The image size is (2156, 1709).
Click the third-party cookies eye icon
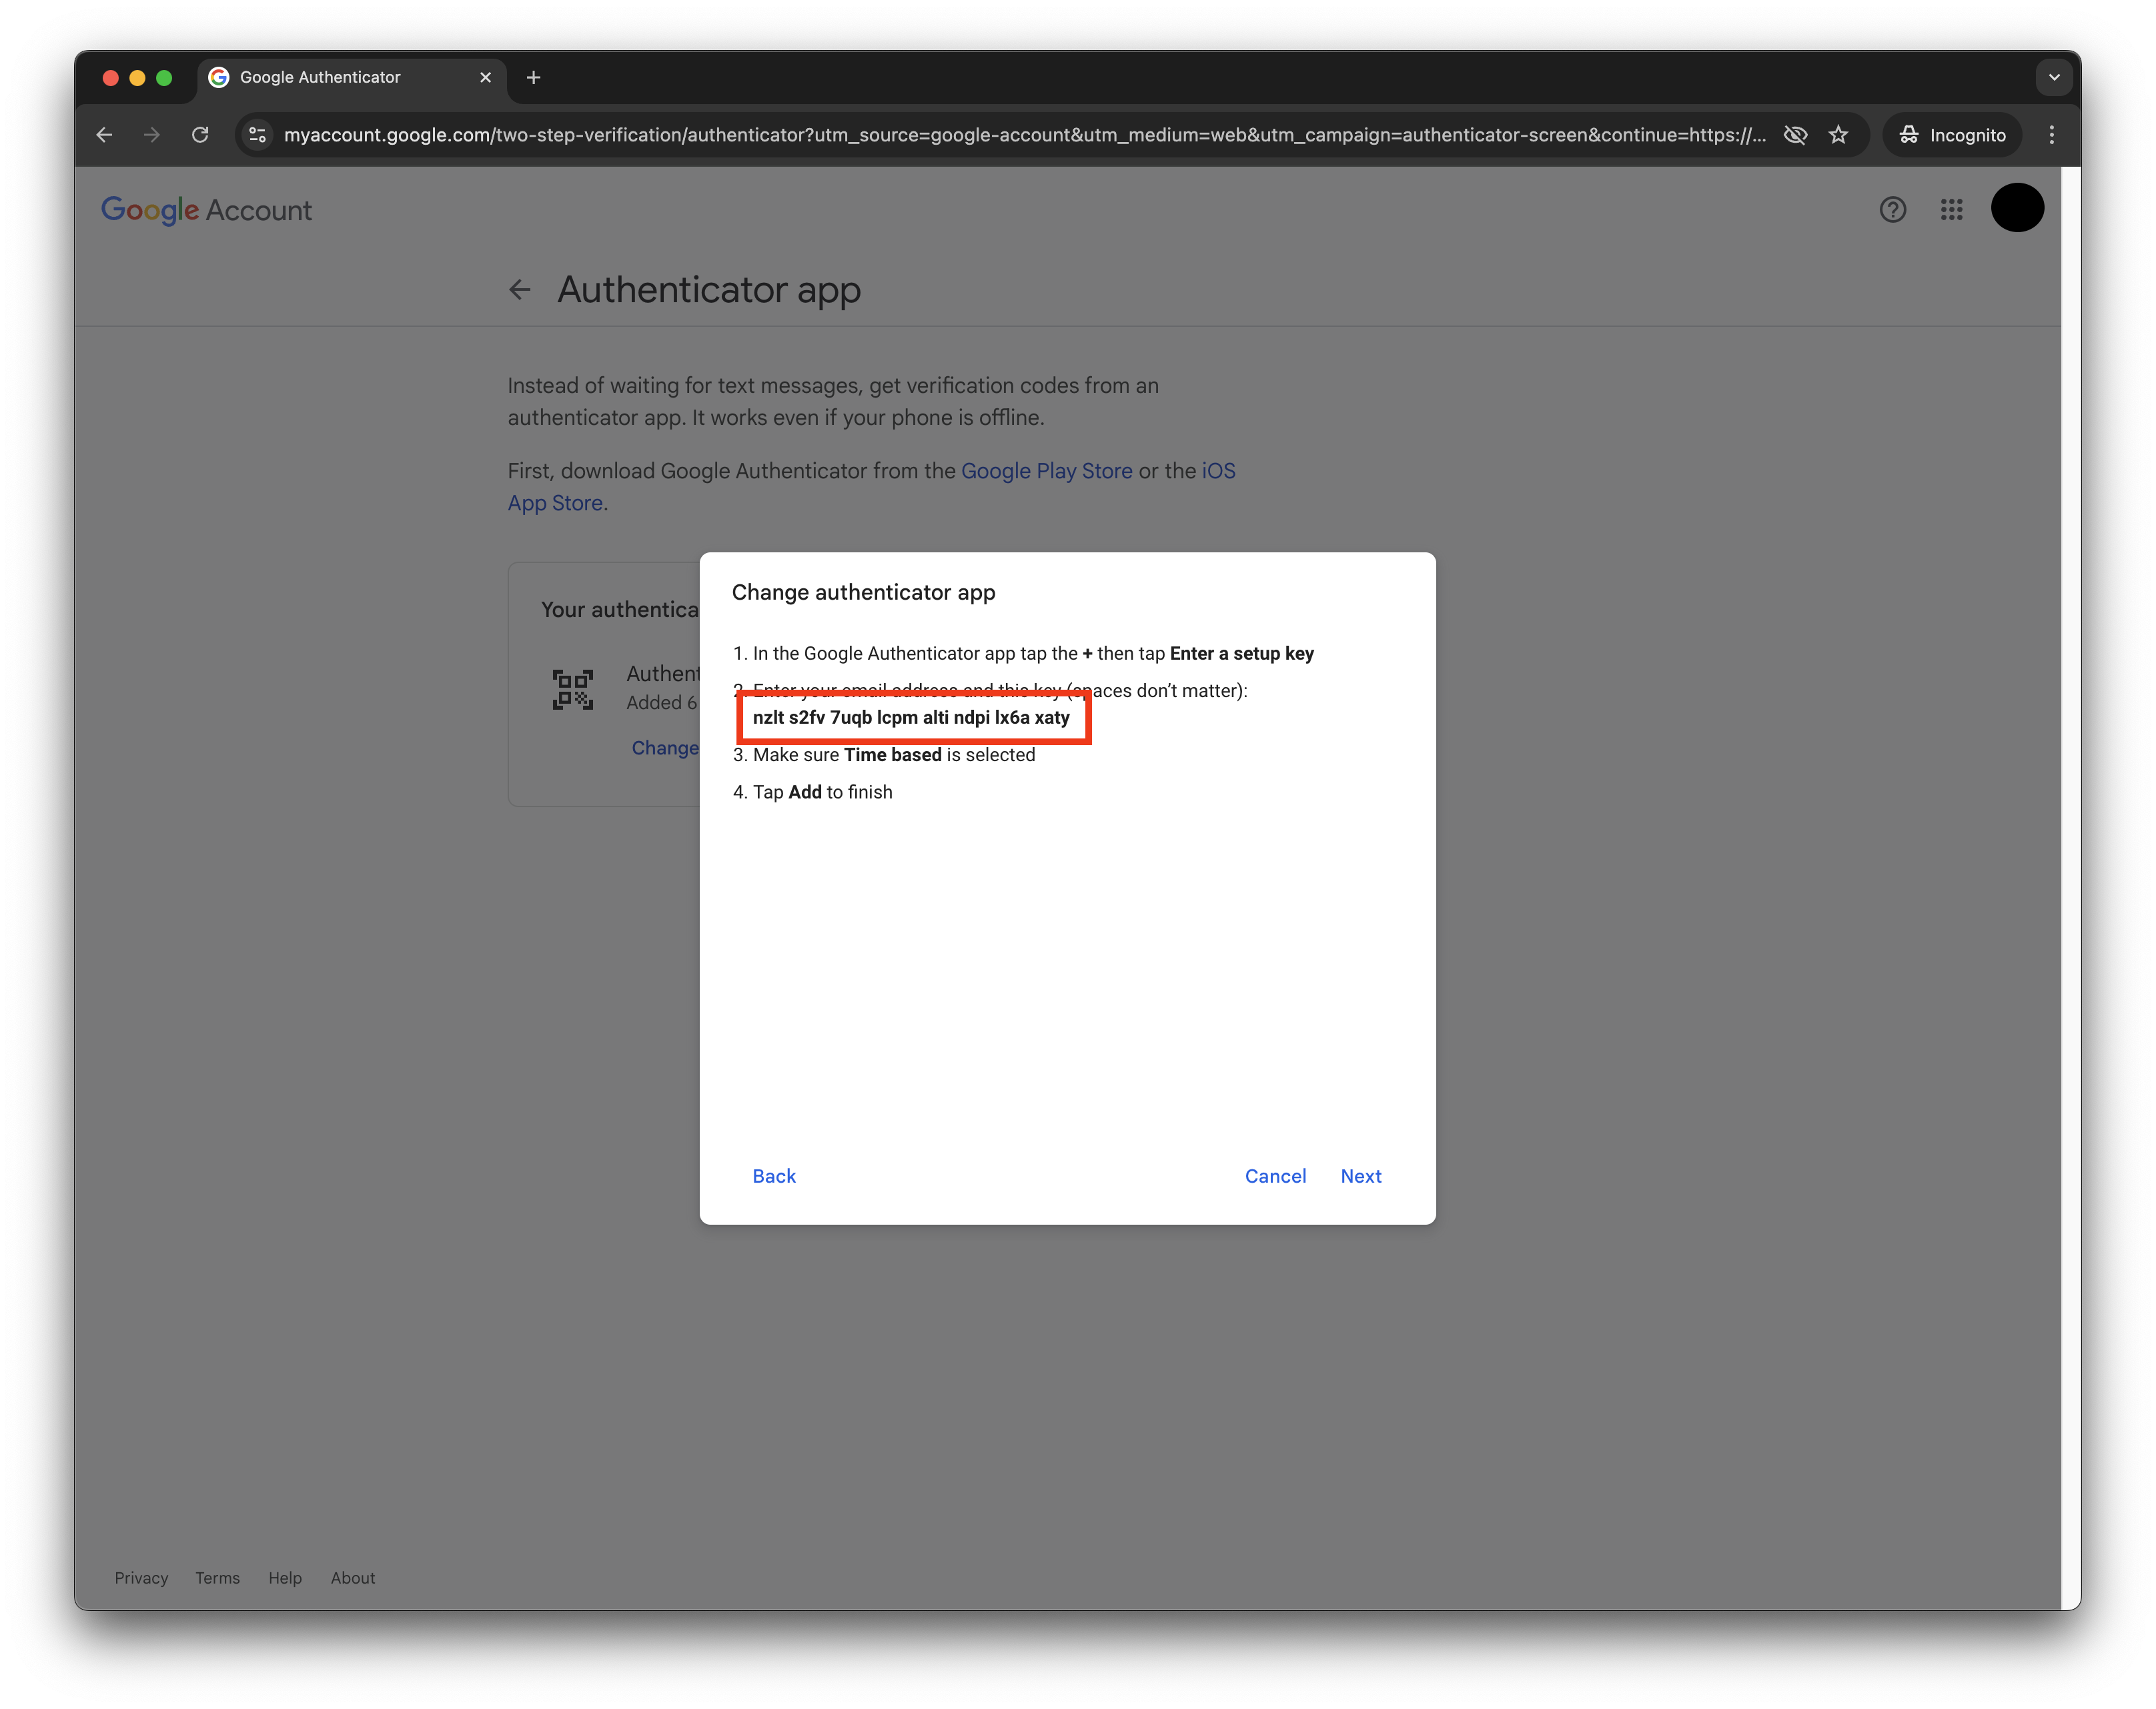(1795, 135)
